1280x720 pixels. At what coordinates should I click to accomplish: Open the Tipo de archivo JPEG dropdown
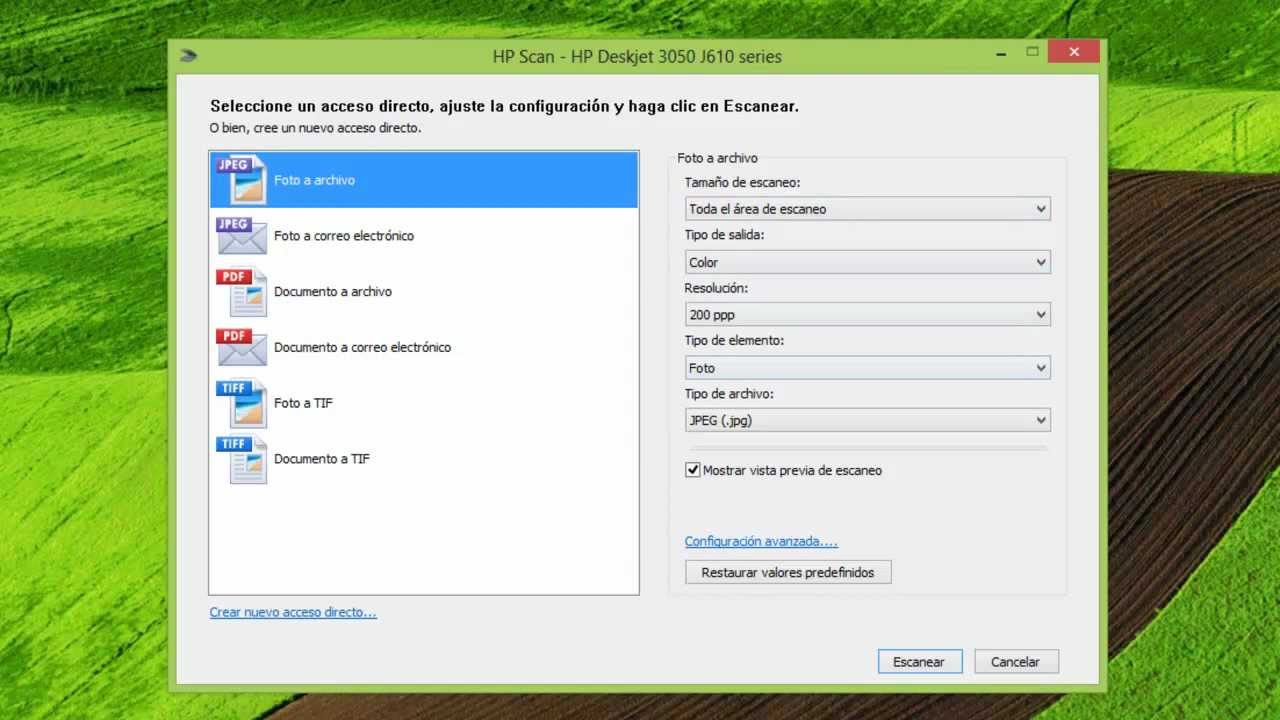867,420
